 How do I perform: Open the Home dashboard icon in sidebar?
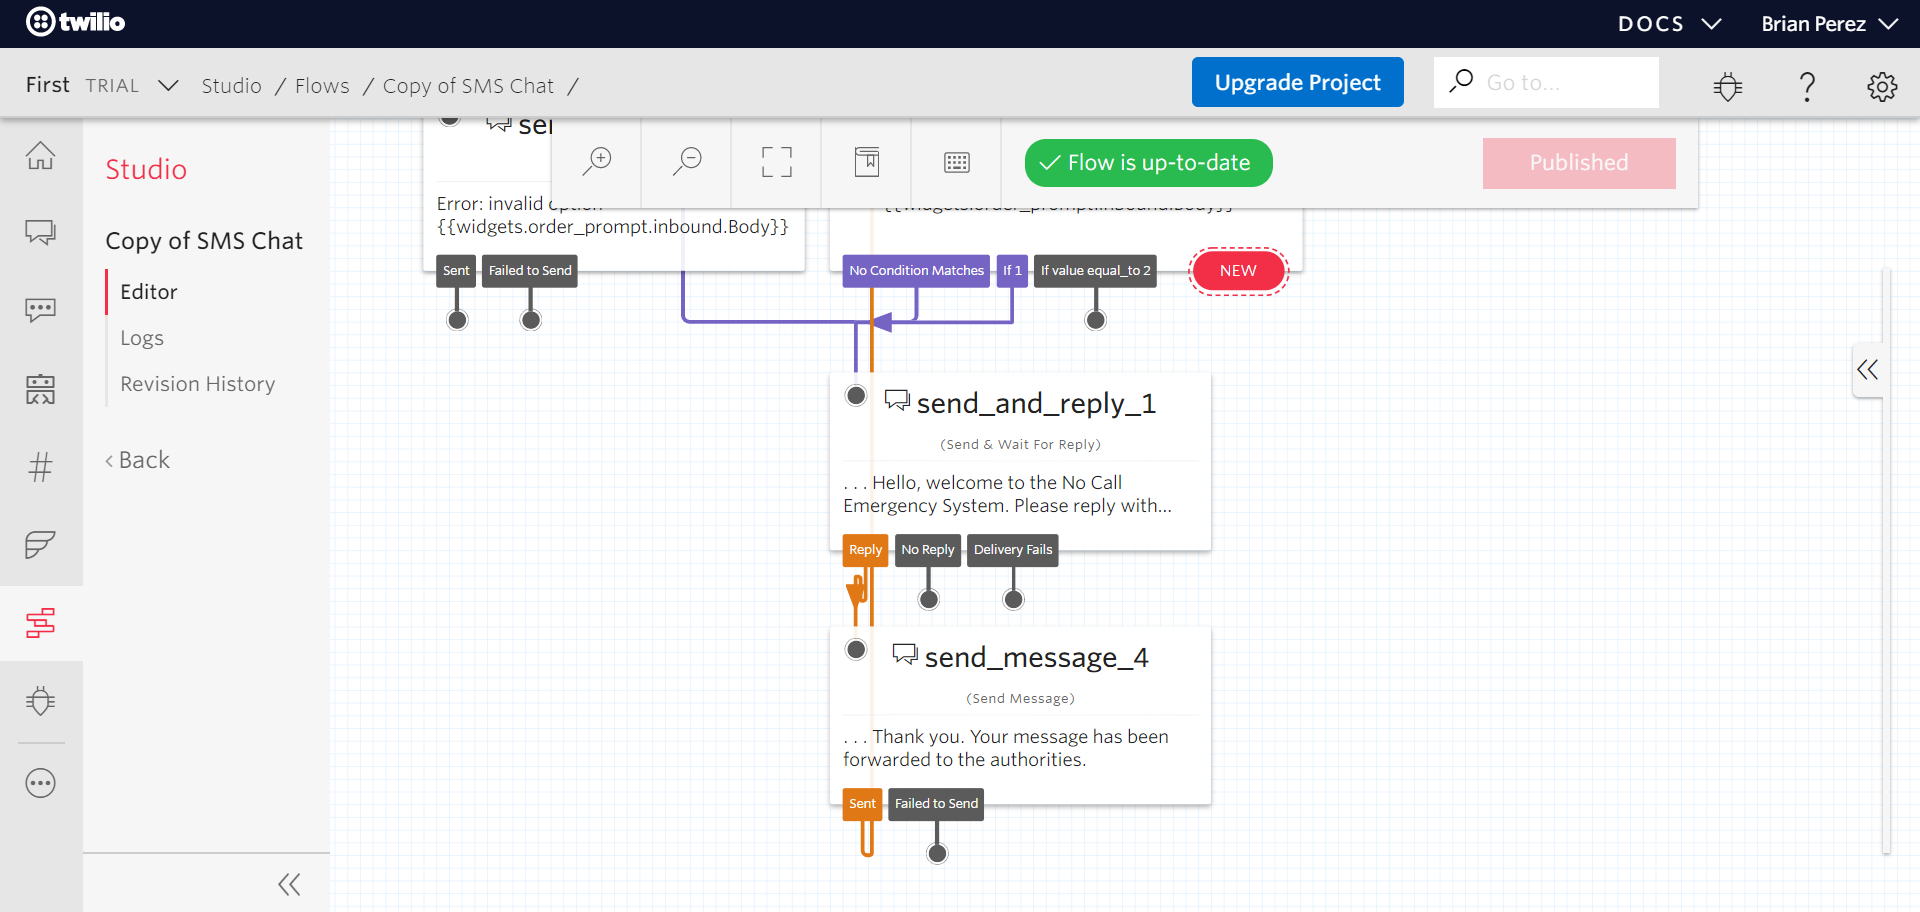[41, 155]
